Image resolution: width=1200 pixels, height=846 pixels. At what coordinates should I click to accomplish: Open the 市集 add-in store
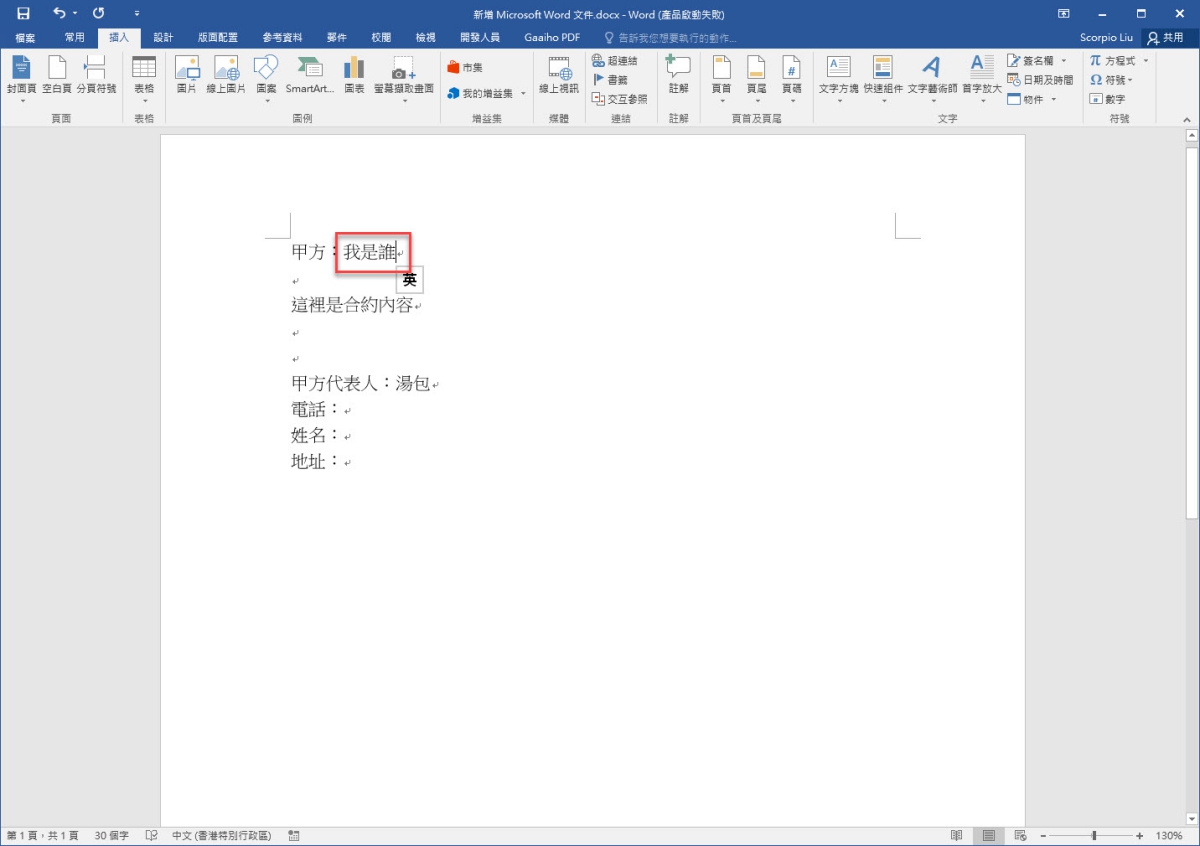point(465,68)
